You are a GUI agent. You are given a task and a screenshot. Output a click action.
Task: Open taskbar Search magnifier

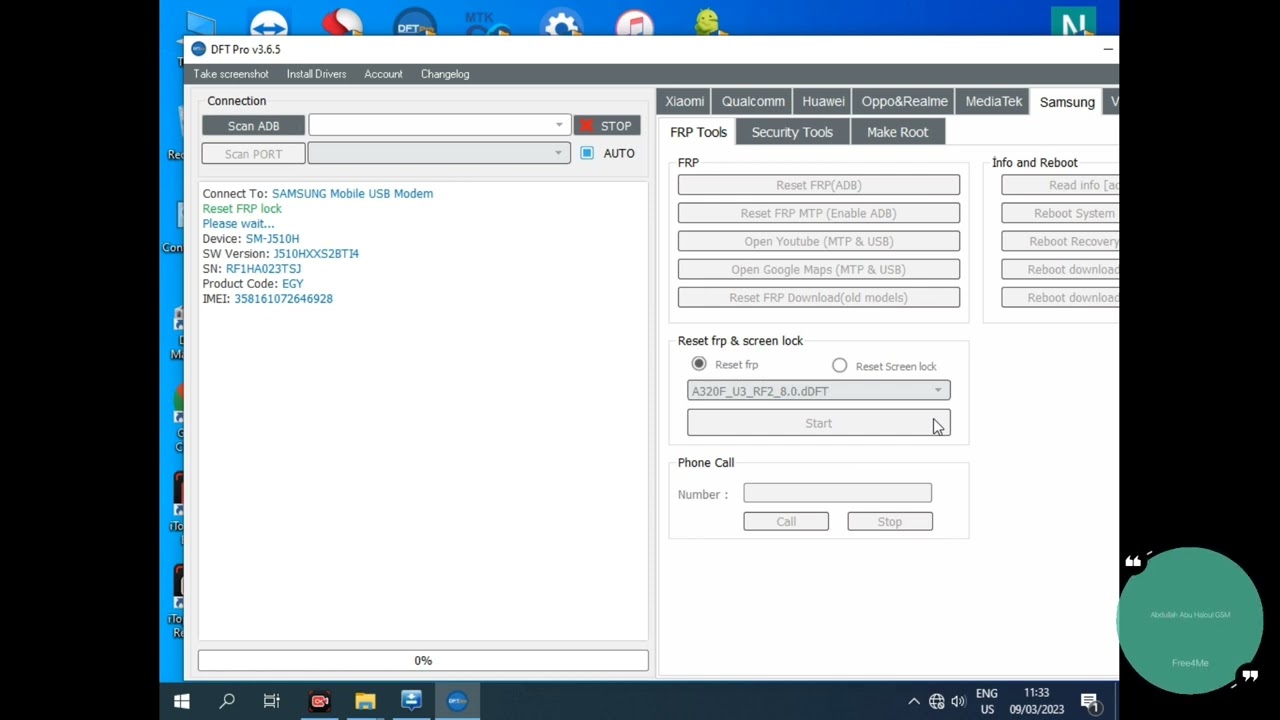point(227,701)
